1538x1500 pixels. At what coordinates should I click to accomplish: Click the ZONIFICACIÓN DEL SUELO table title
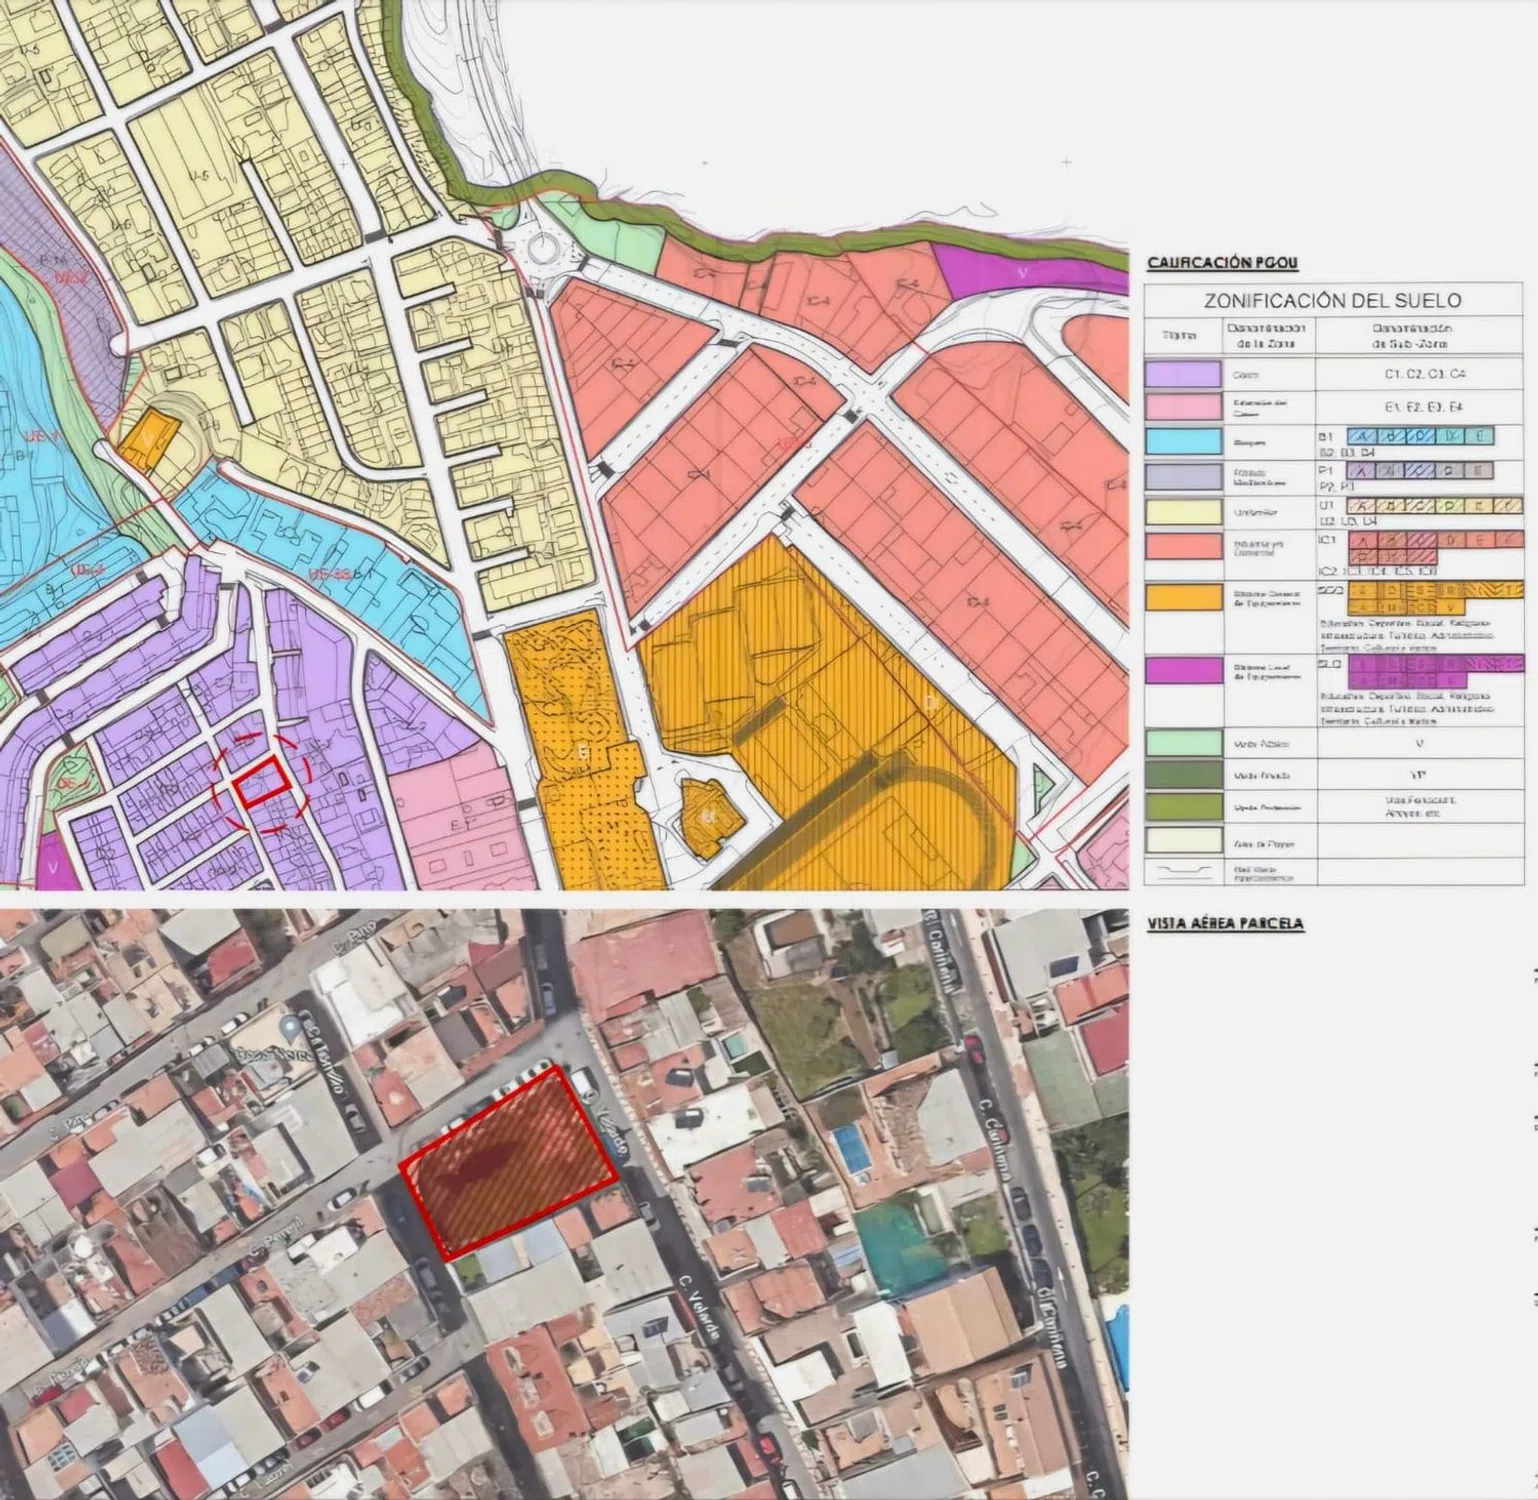coord(1332,300)
